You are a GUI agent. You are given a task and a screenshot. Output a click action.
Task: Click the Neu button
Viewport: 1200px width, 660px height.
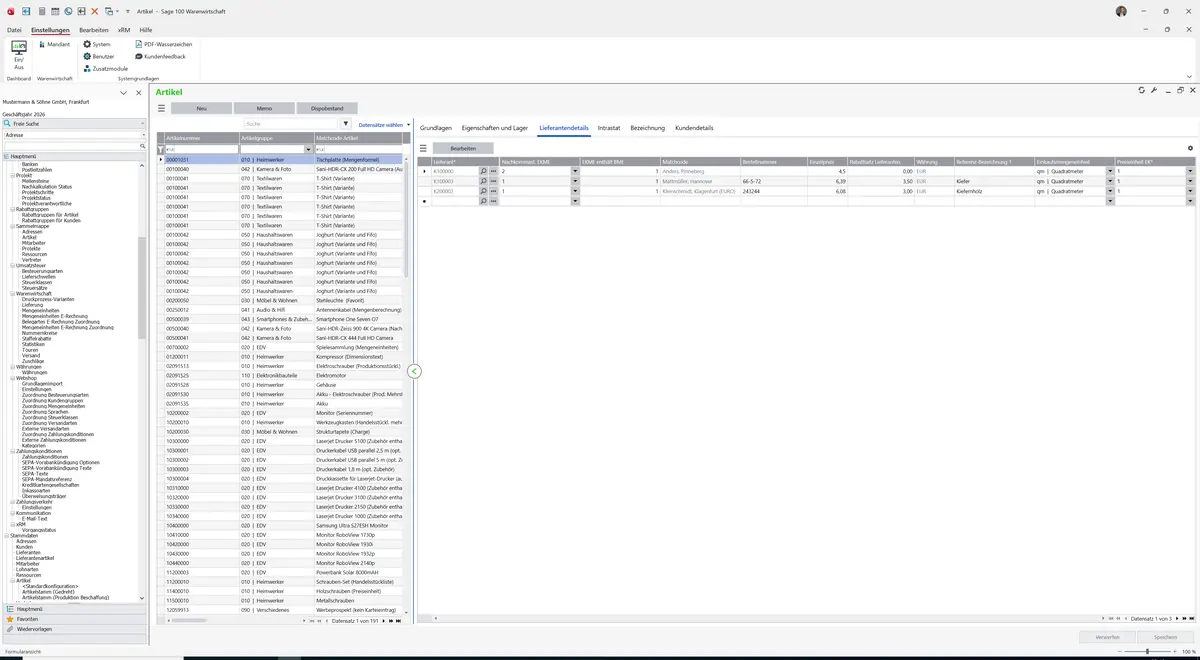click(x=201, y=108)
